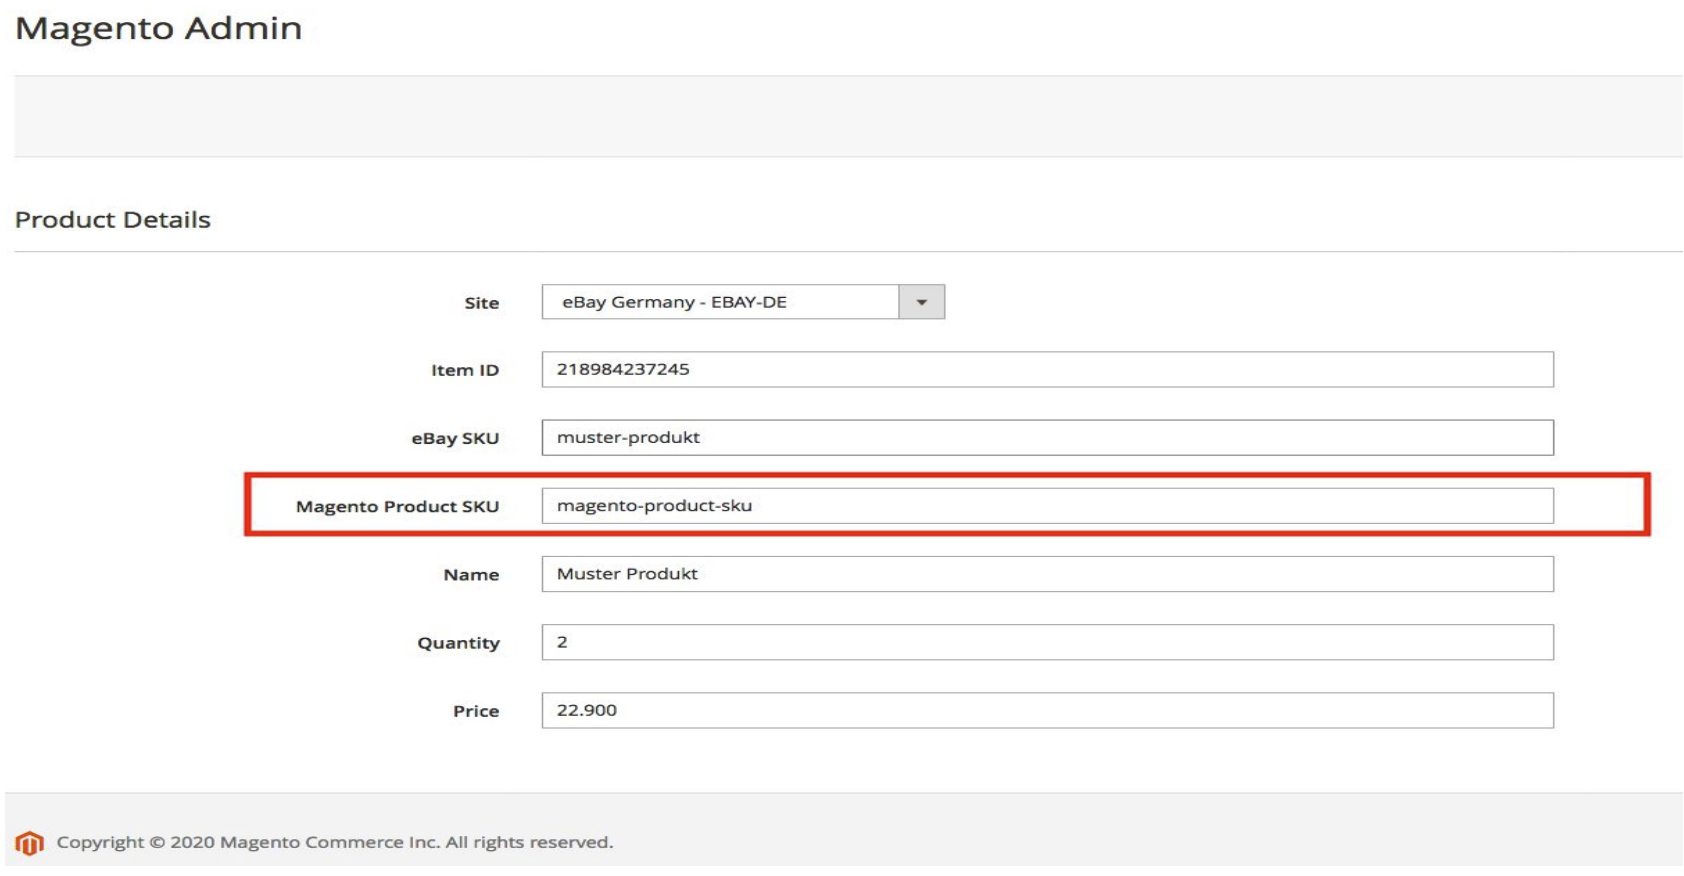
Task: Click the Magento logo icon in footer
Action: (29, 843)
